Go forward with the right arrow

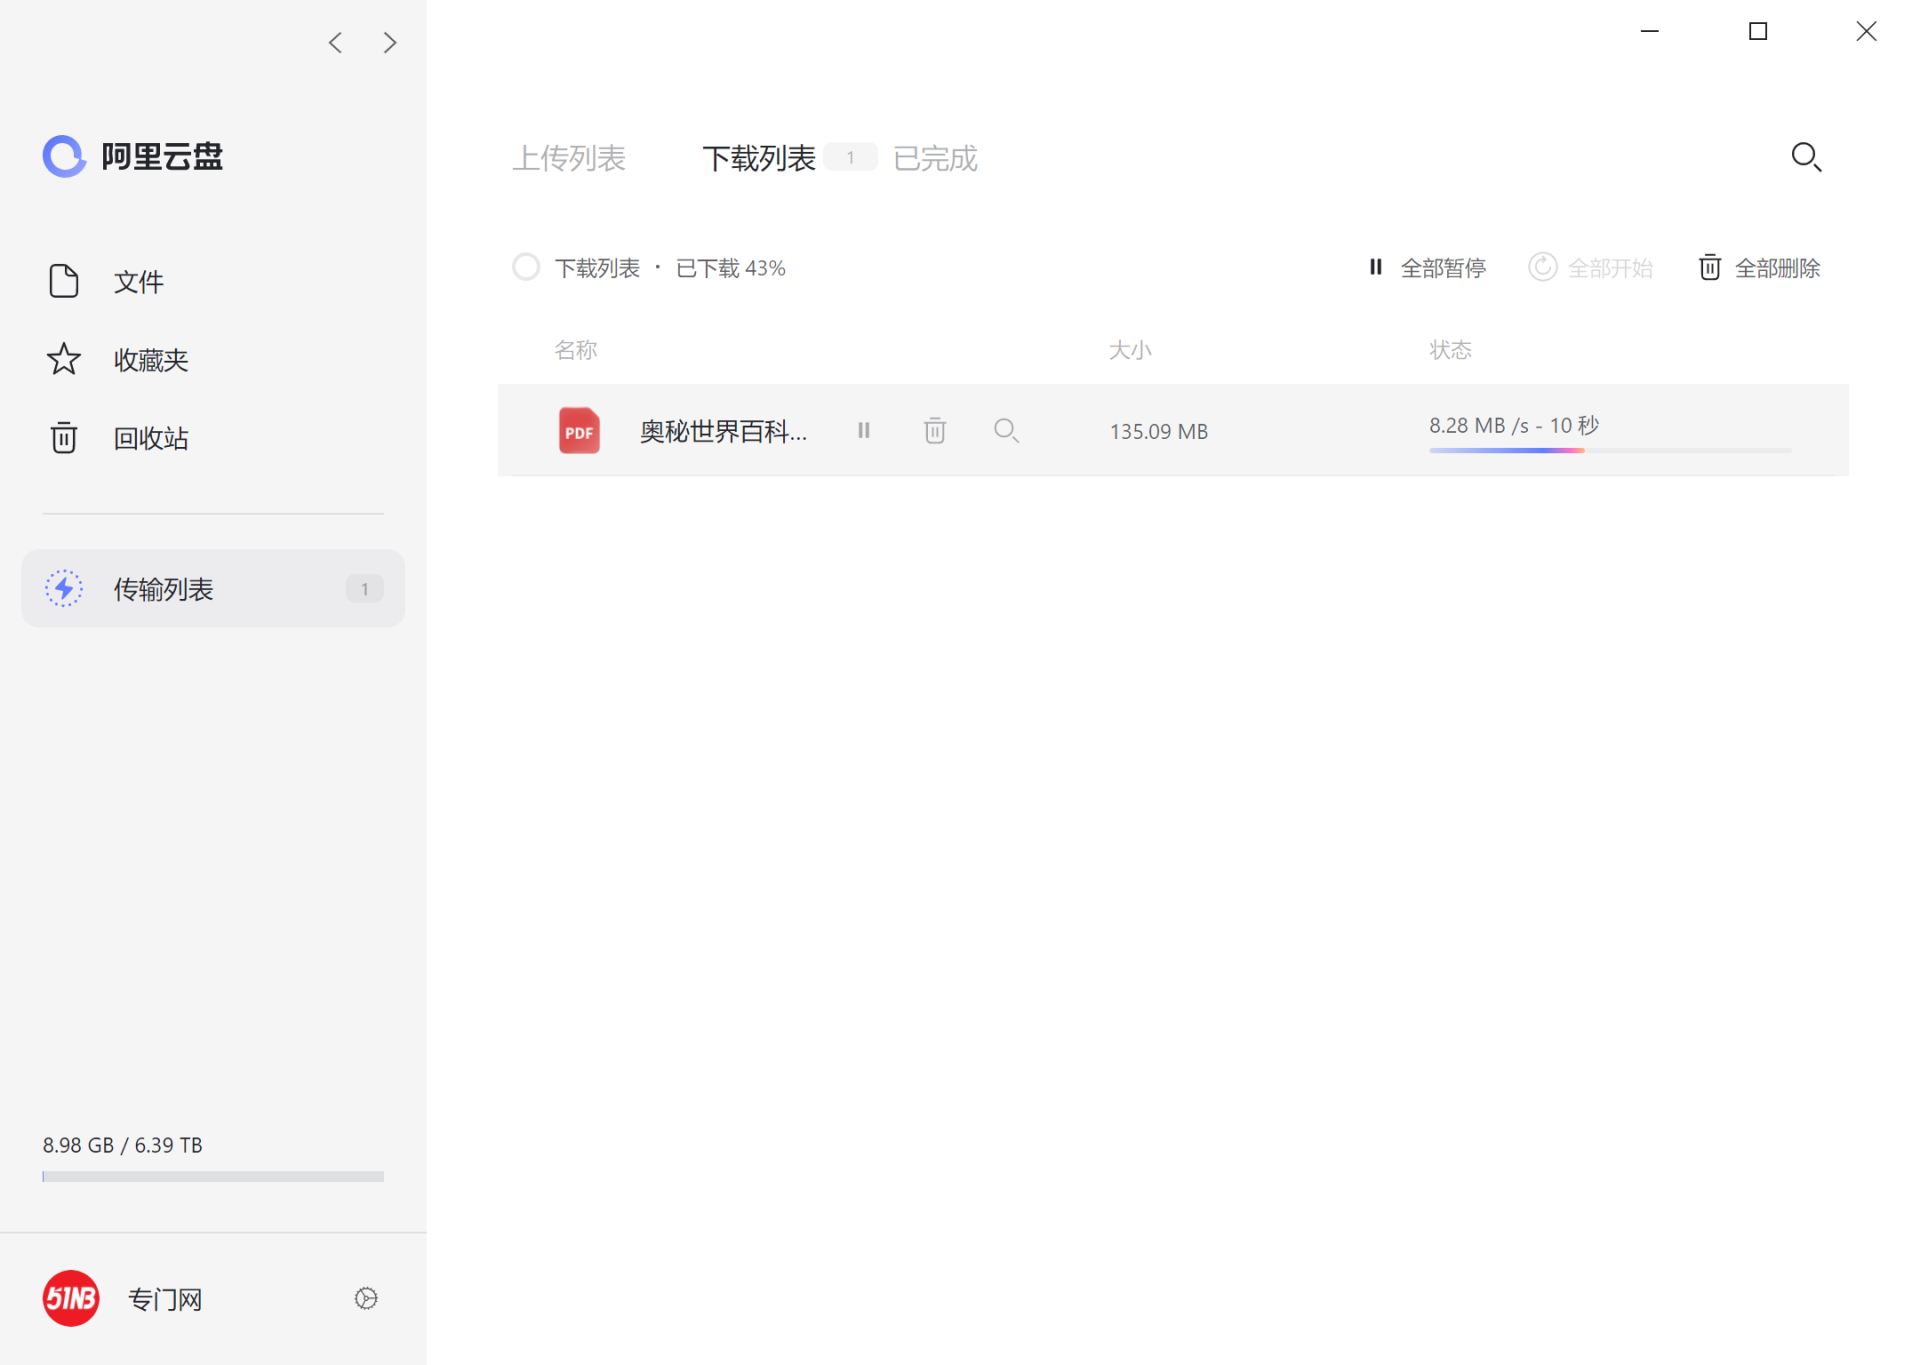coord(390,43)
